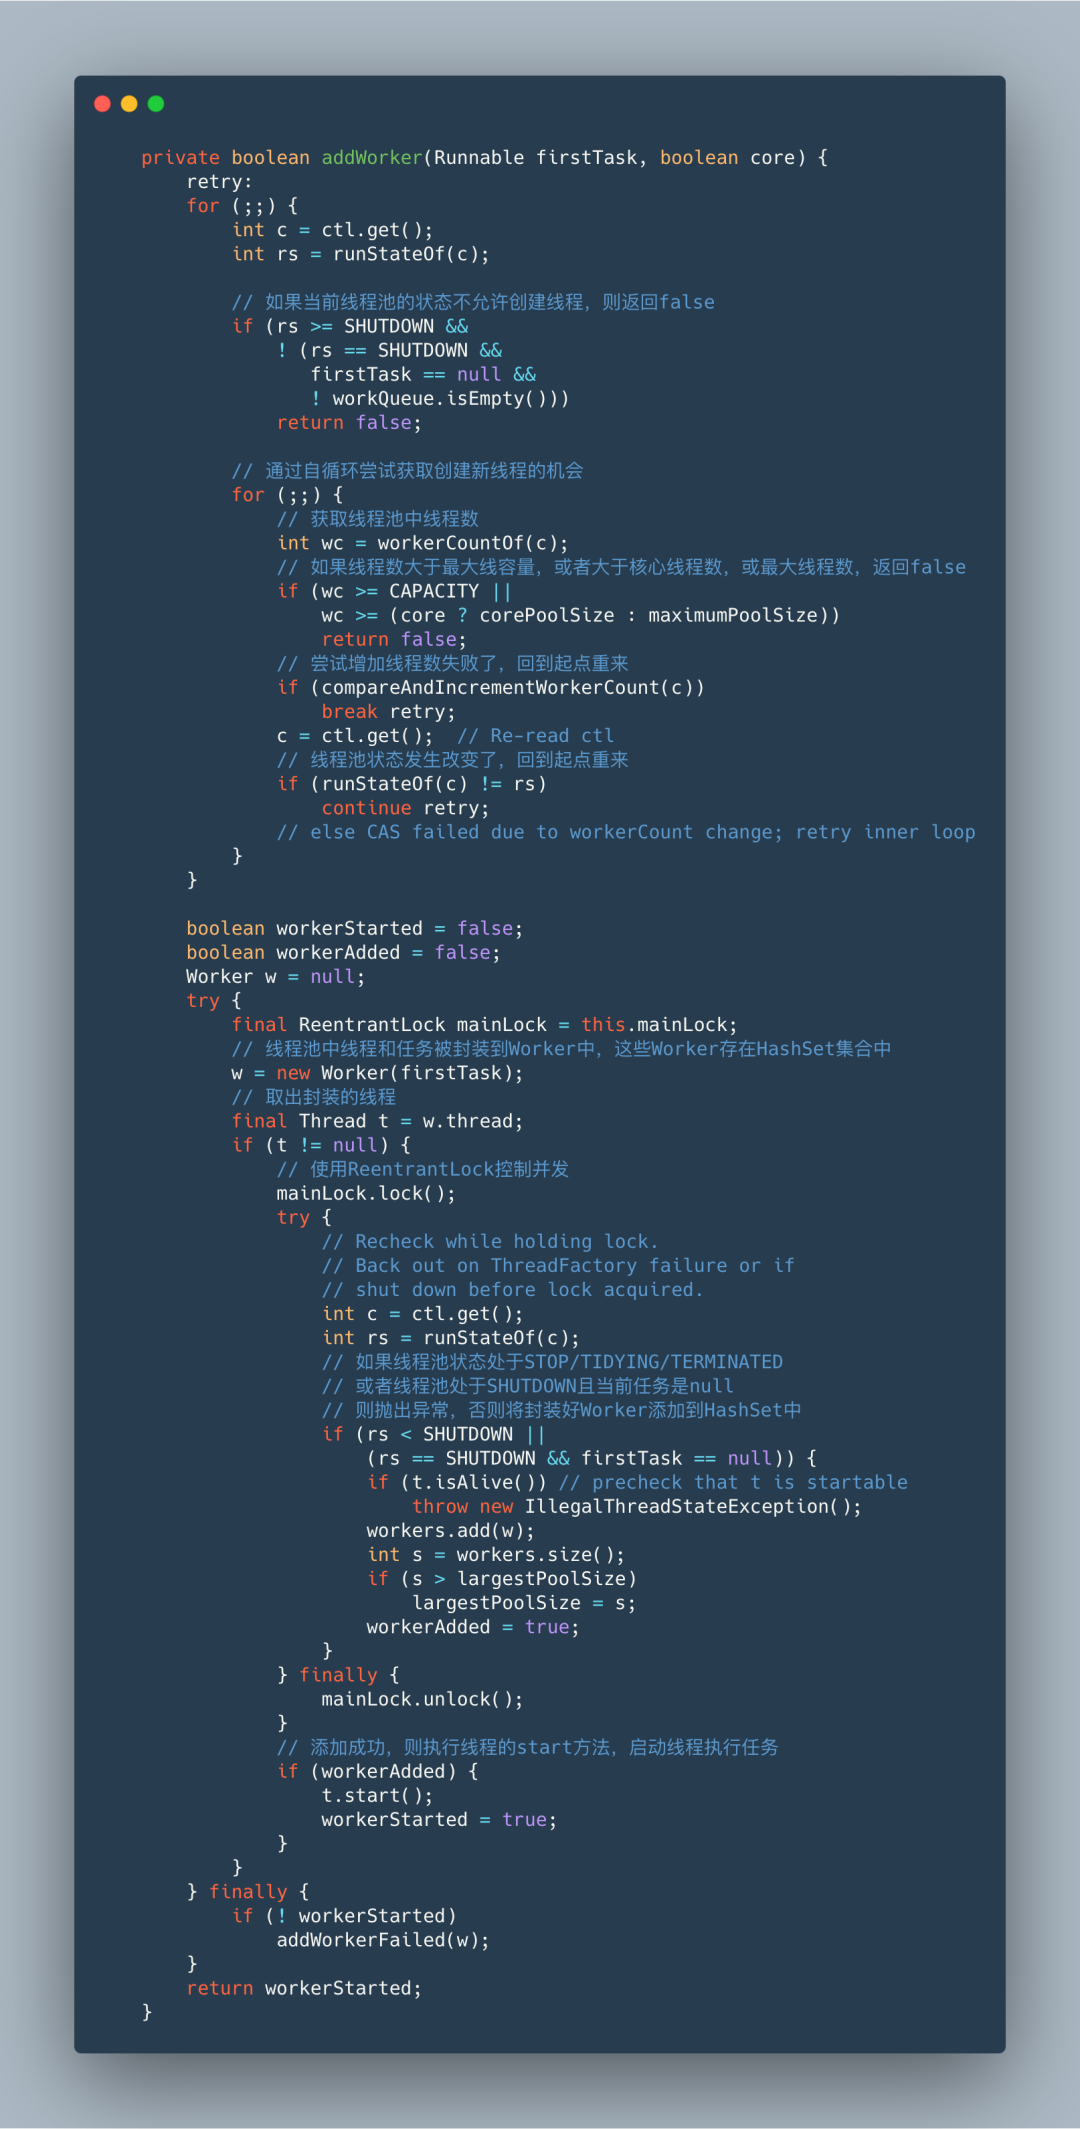
Task: Click 'throw new IllegalThreadStateException();' line
Action: click(637, 1506)
